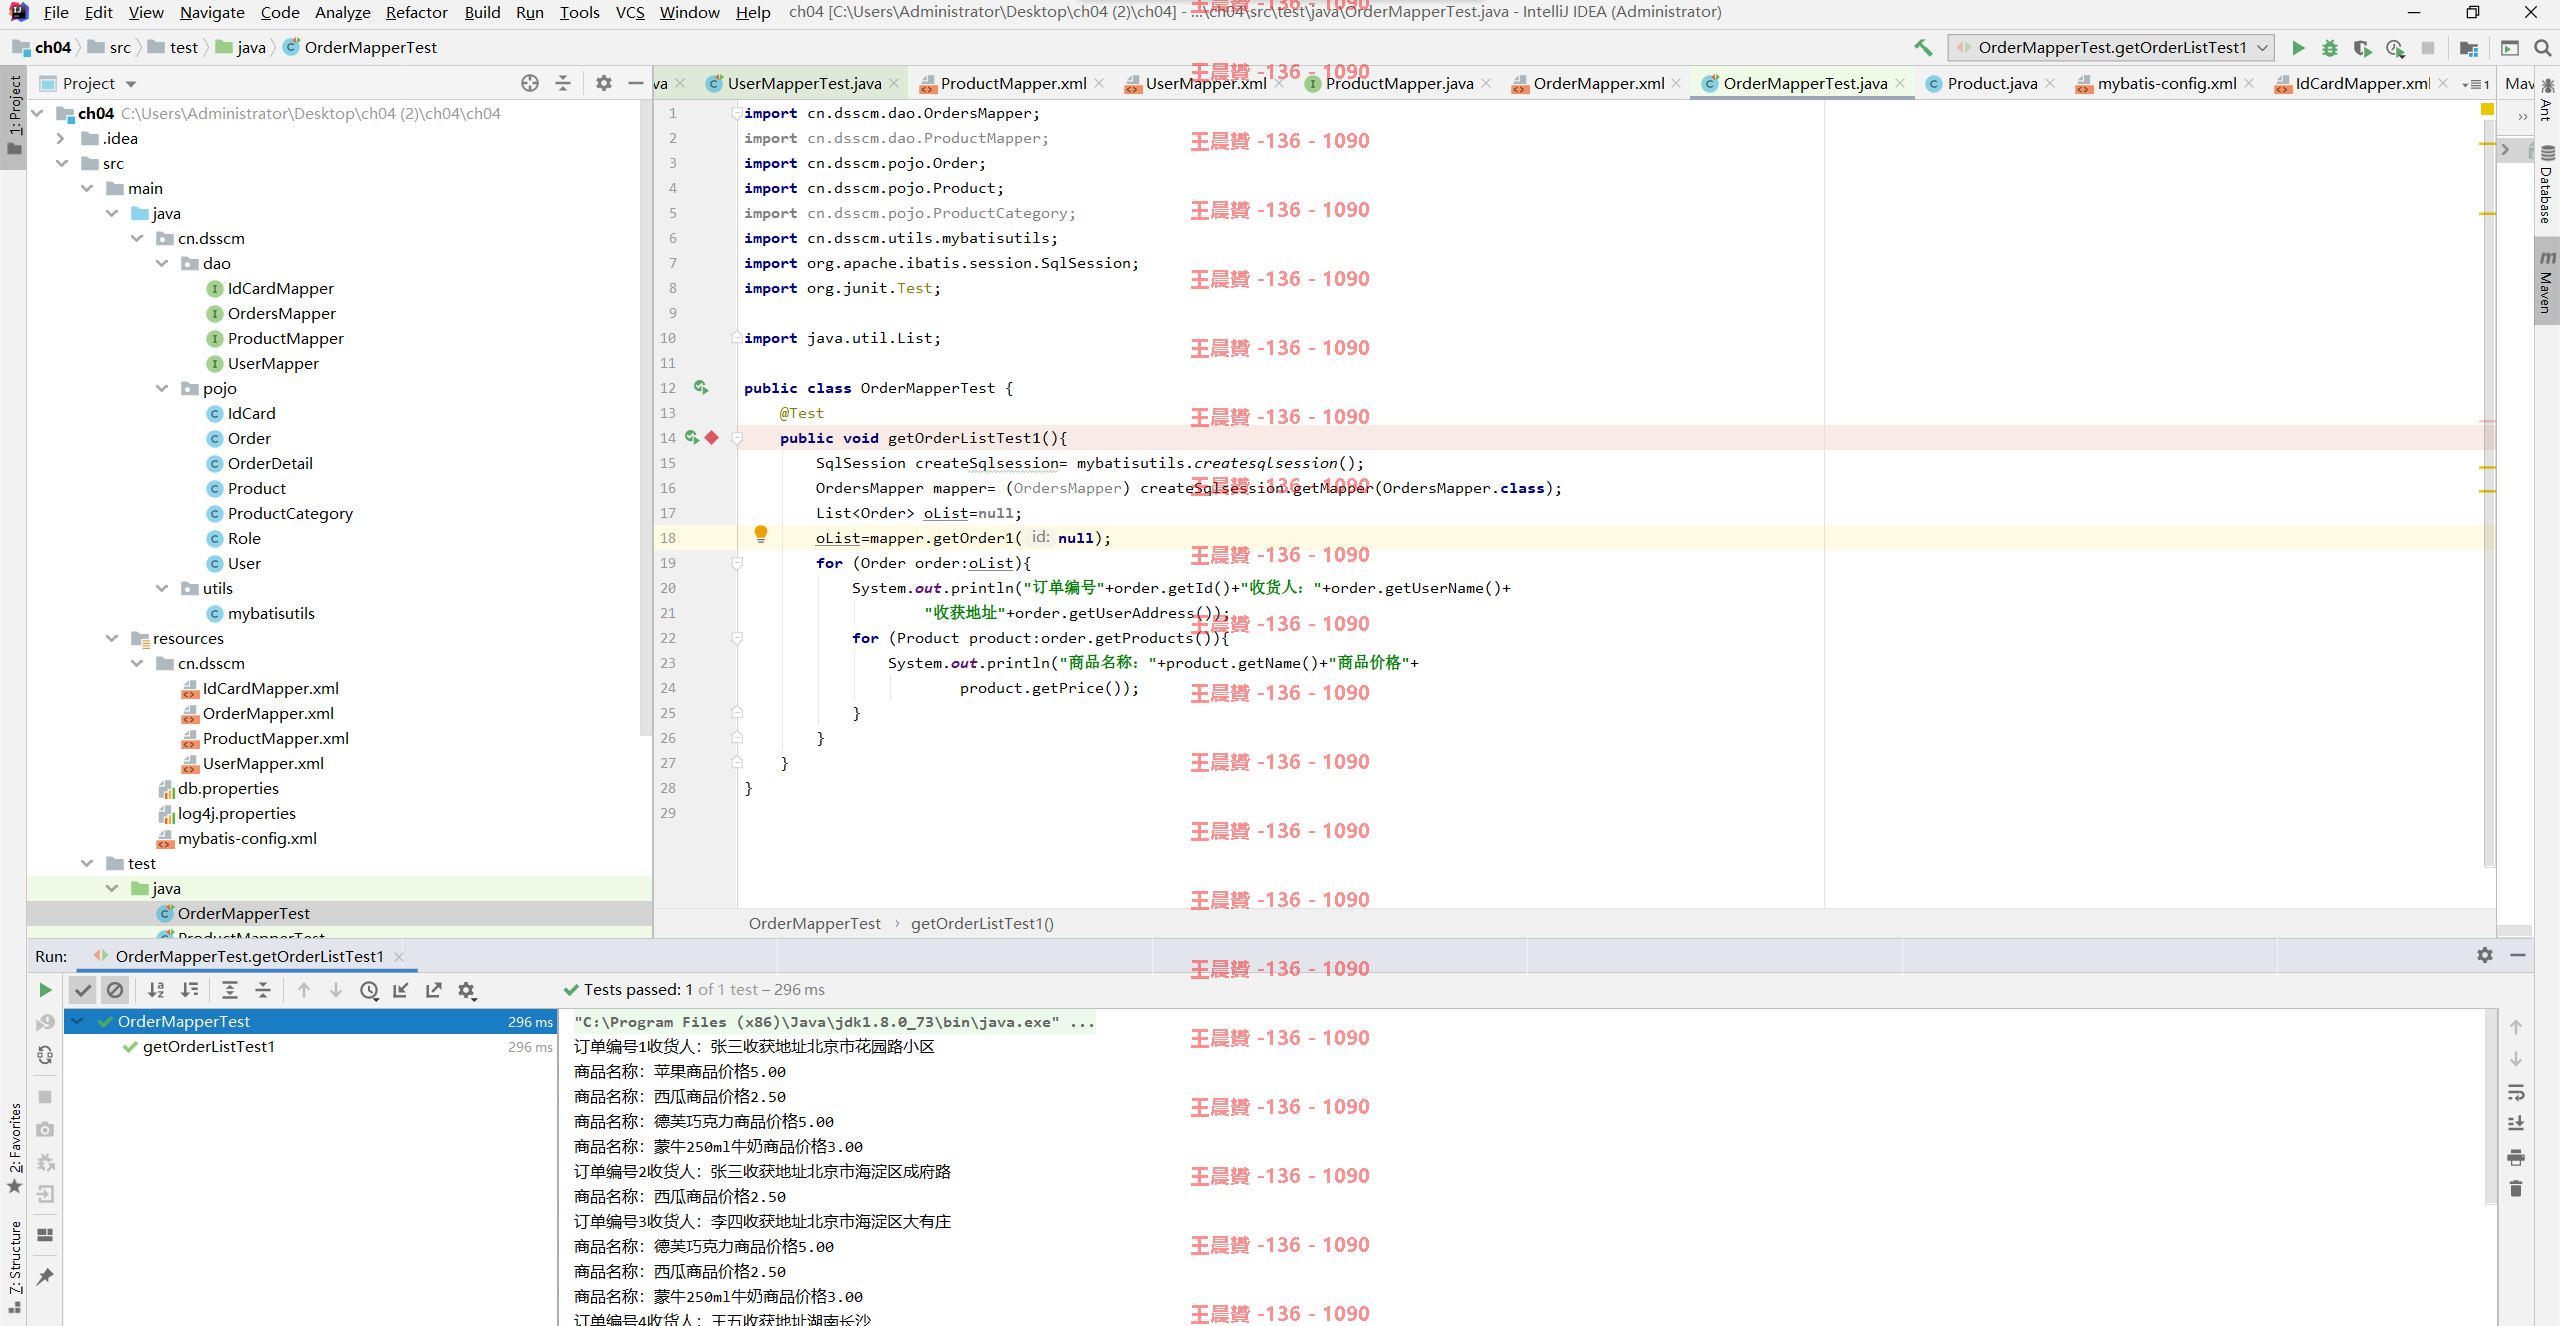
Task: Open the Refactor menu
Action: (x=416, y=13)
